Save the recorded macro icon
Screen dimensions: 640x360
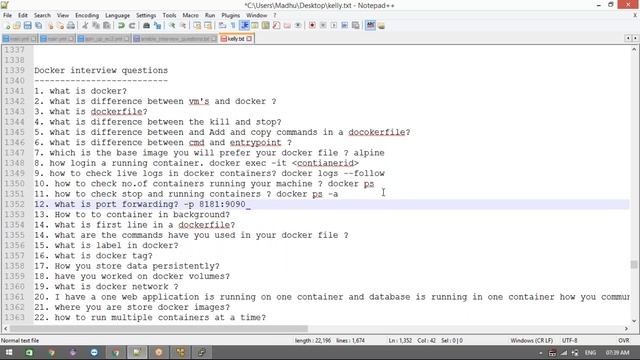pos(356,26)
